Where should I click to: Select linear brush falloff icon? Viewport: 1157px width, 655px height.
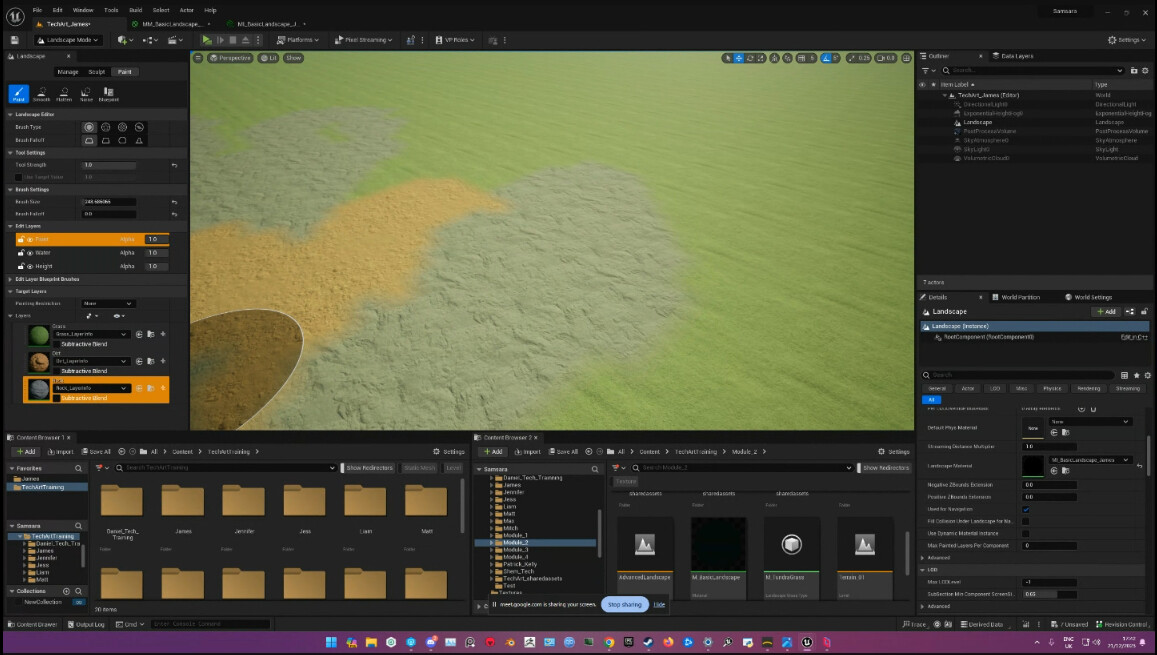coord(106,140)
